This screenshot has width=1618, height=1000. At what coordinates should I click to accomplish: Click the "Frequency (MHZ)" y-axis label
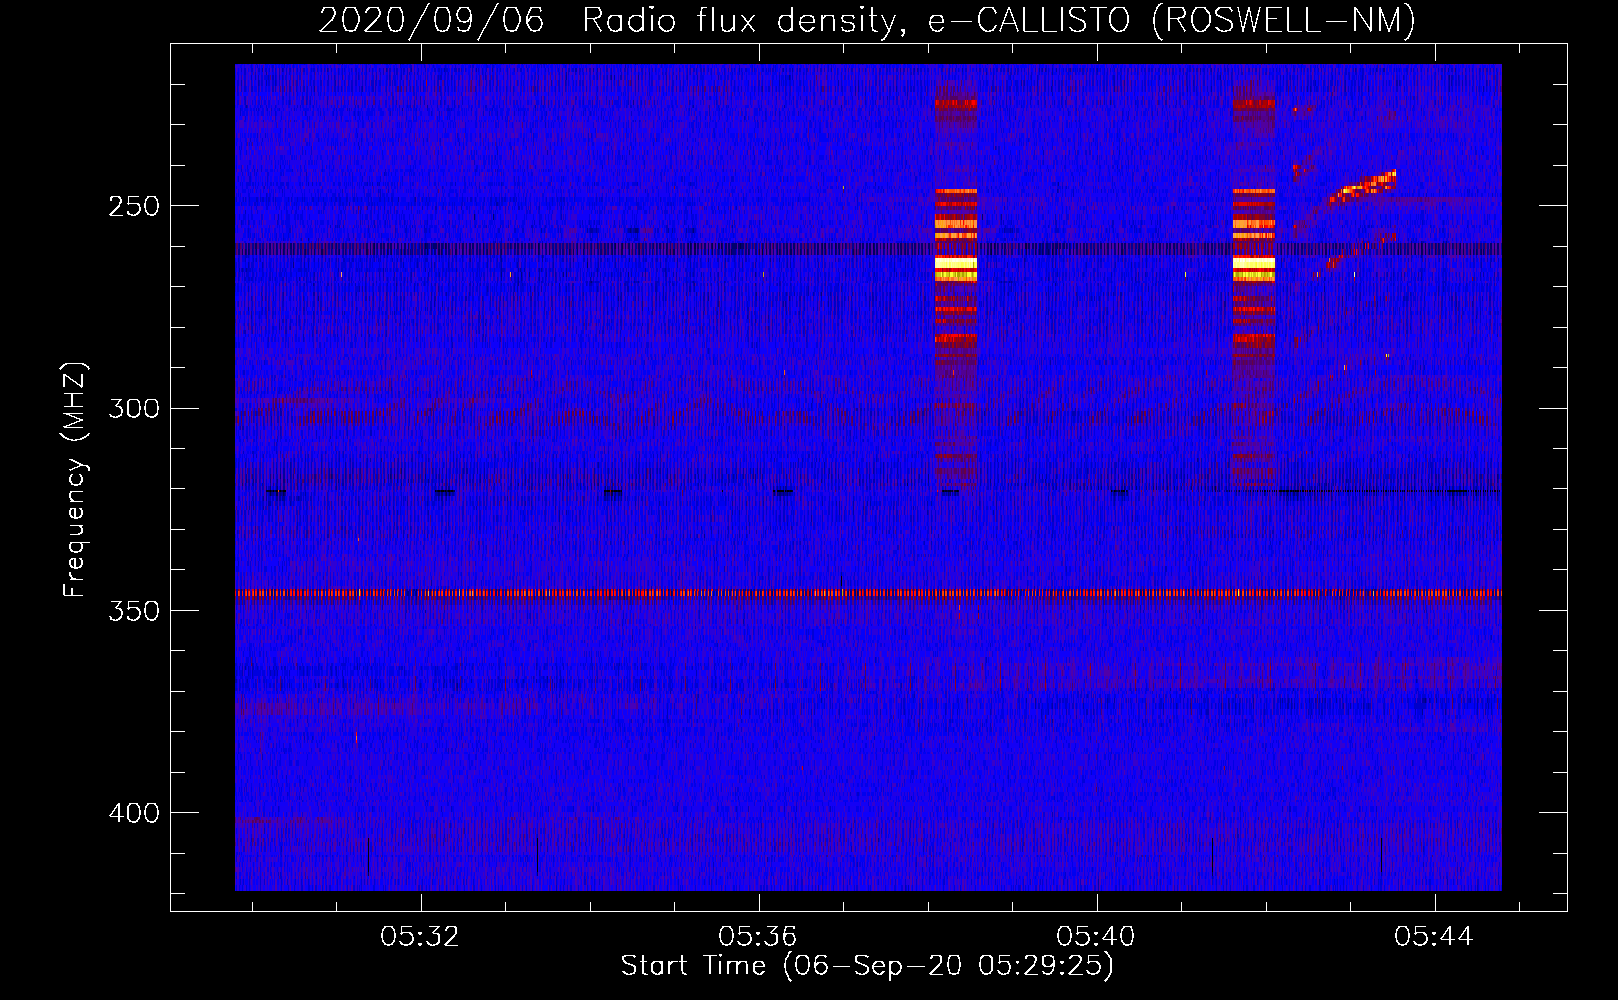74,480
